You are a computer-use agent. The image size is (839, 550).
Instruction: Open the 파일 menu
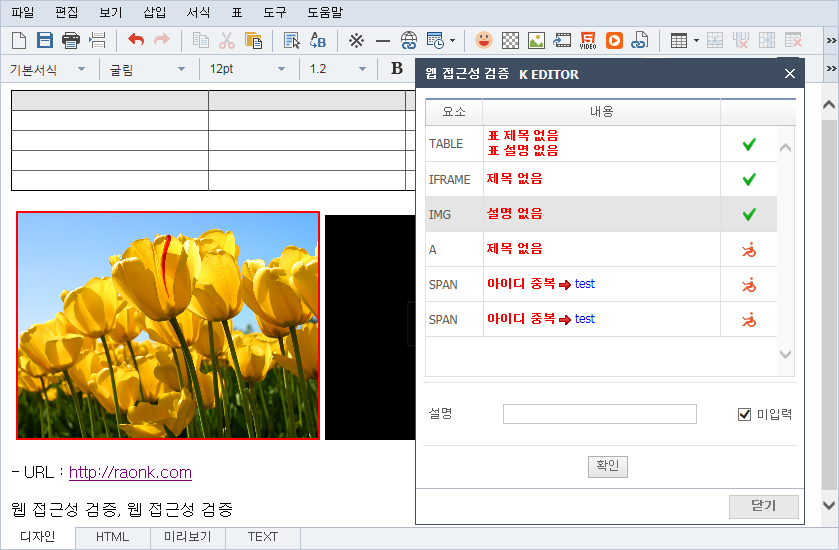(x=23, y=12)
